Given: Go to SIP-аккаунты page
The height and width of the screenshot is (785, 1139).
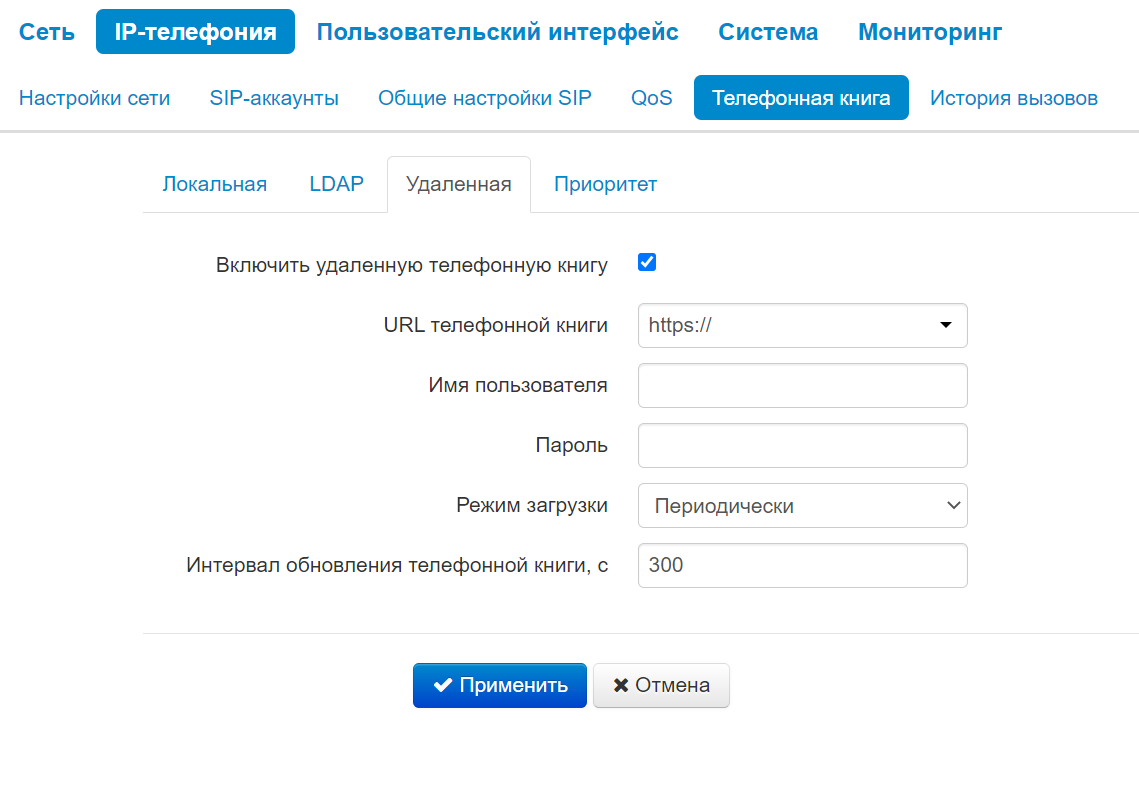Looking at the screenshot, I should [274, 98].
